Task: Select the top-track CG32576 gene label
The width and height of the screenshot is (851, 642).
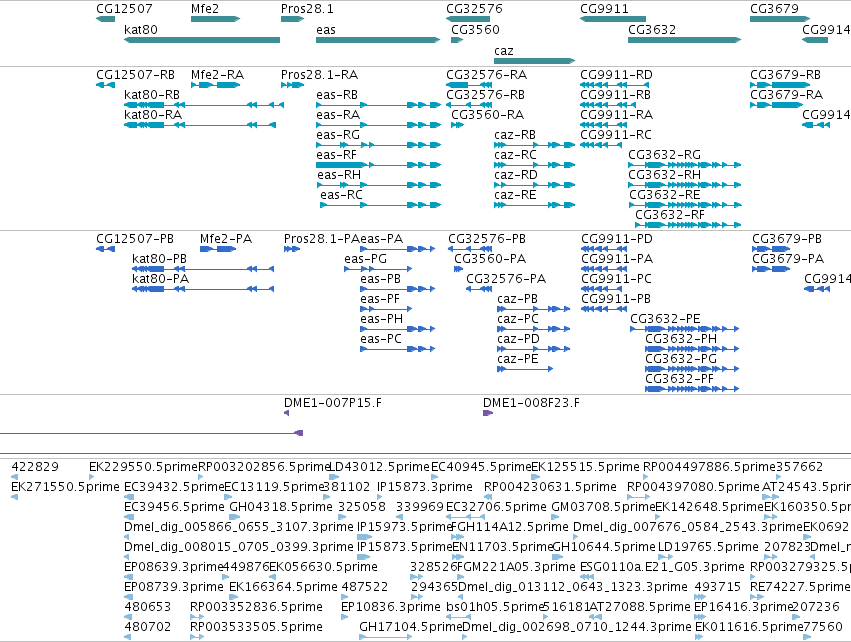Action: [x=474, y=9]
